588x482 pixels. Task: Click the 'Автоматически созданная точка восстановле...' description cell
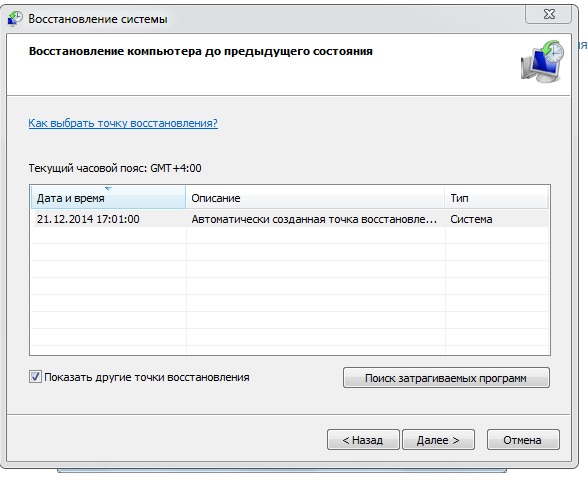314,219
